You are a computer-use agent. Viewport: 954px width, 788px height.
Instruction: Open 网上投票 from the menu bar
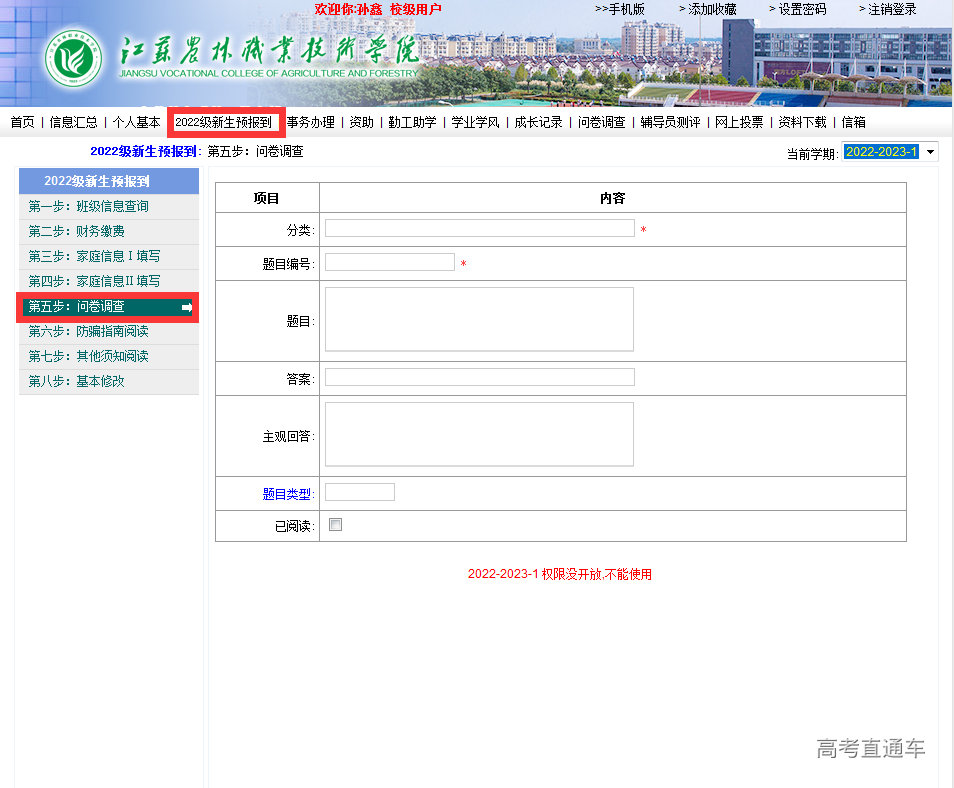[739, 122]
